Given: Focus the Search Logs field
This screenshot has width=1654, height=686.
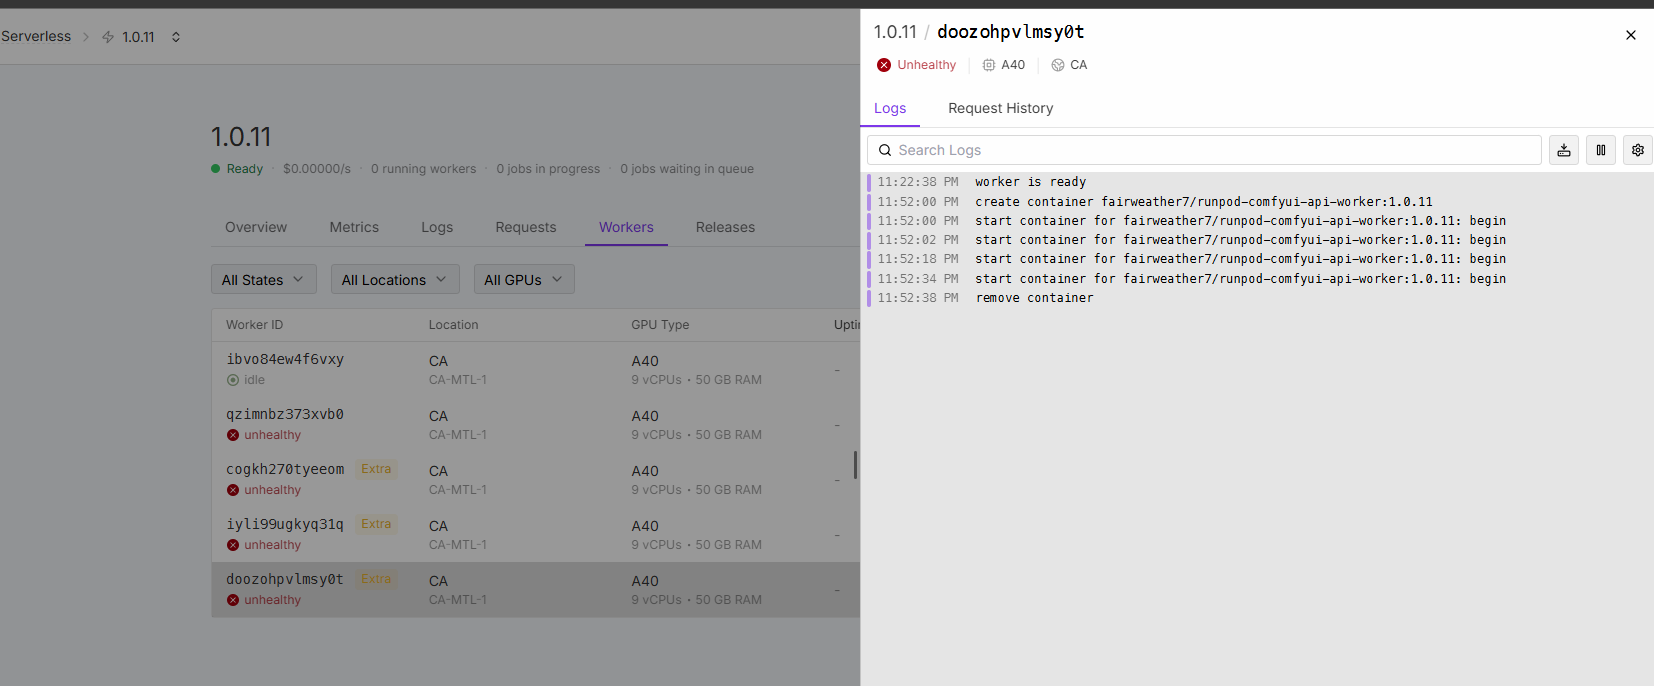Looking at the screenshot, I should coord(1210,150).
